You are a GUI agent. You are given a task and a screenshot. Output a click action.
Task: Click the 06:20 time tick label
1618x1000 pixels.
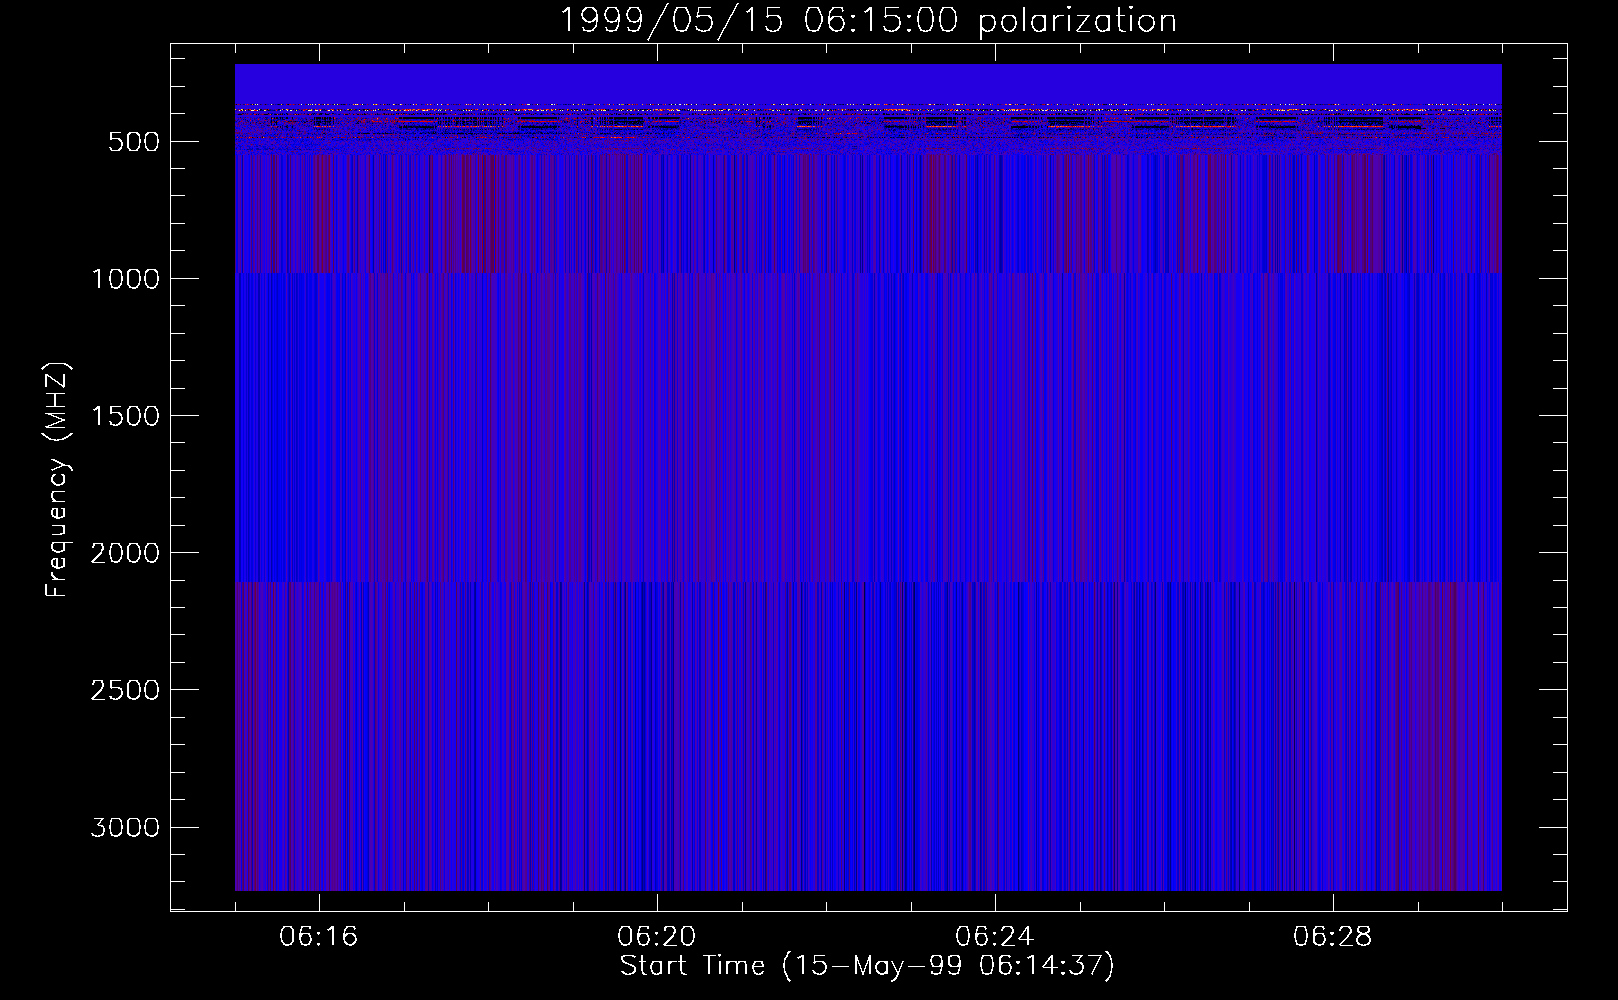(x=657, y=937)
